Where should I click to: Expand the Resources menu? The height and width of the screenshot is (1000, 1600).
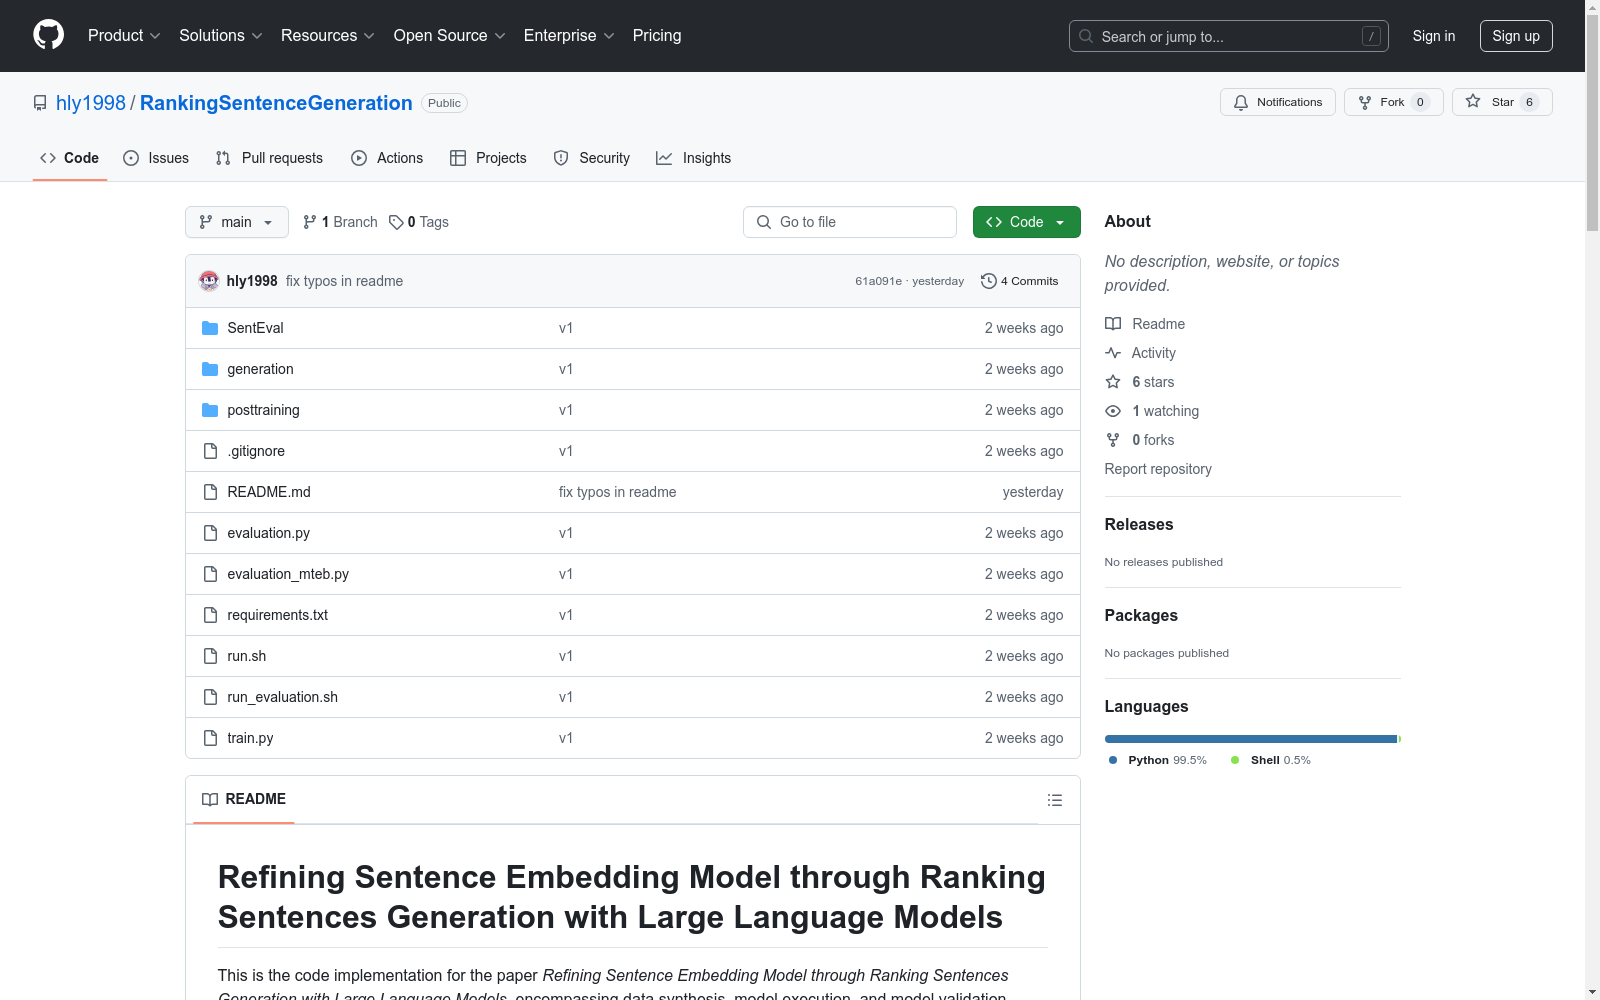pos(328,36)
